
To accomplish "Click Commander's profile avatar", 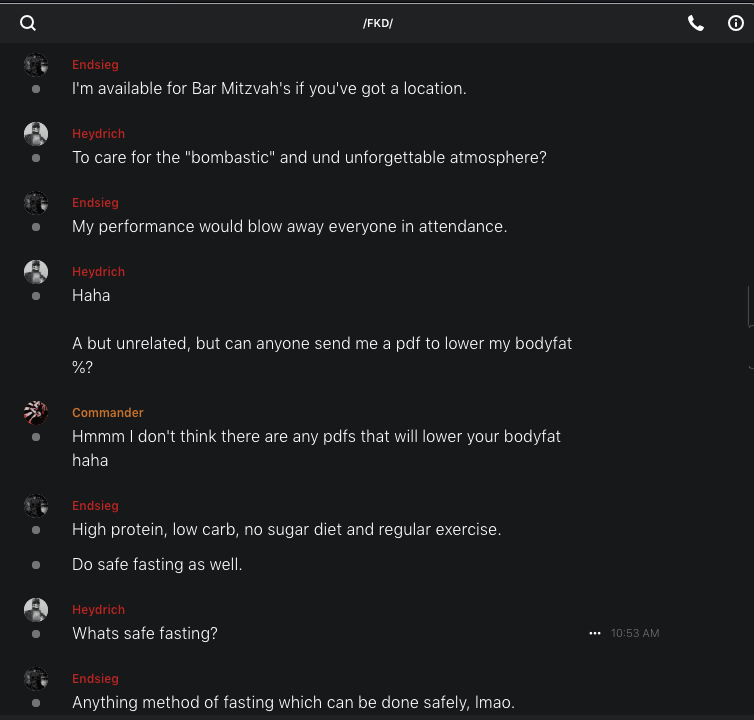I will (36, 412).
